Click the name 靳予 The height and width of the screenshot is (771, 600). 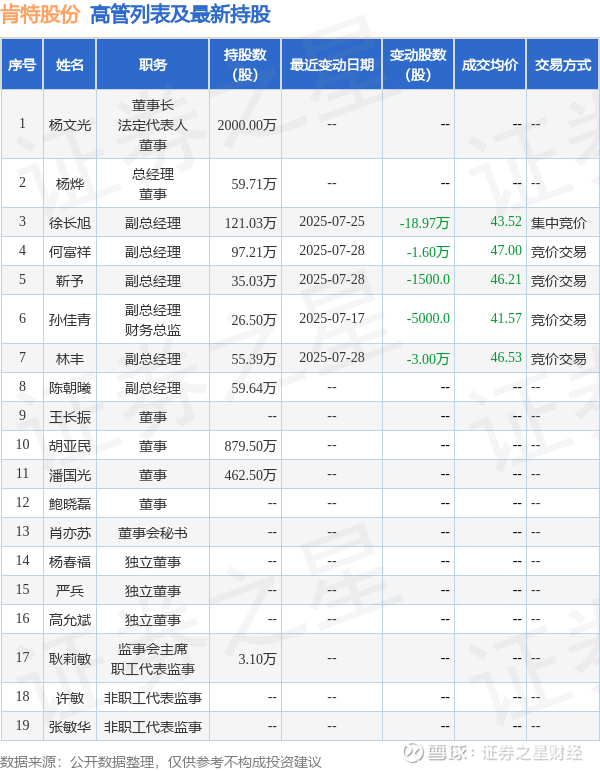tap(70, 281)
